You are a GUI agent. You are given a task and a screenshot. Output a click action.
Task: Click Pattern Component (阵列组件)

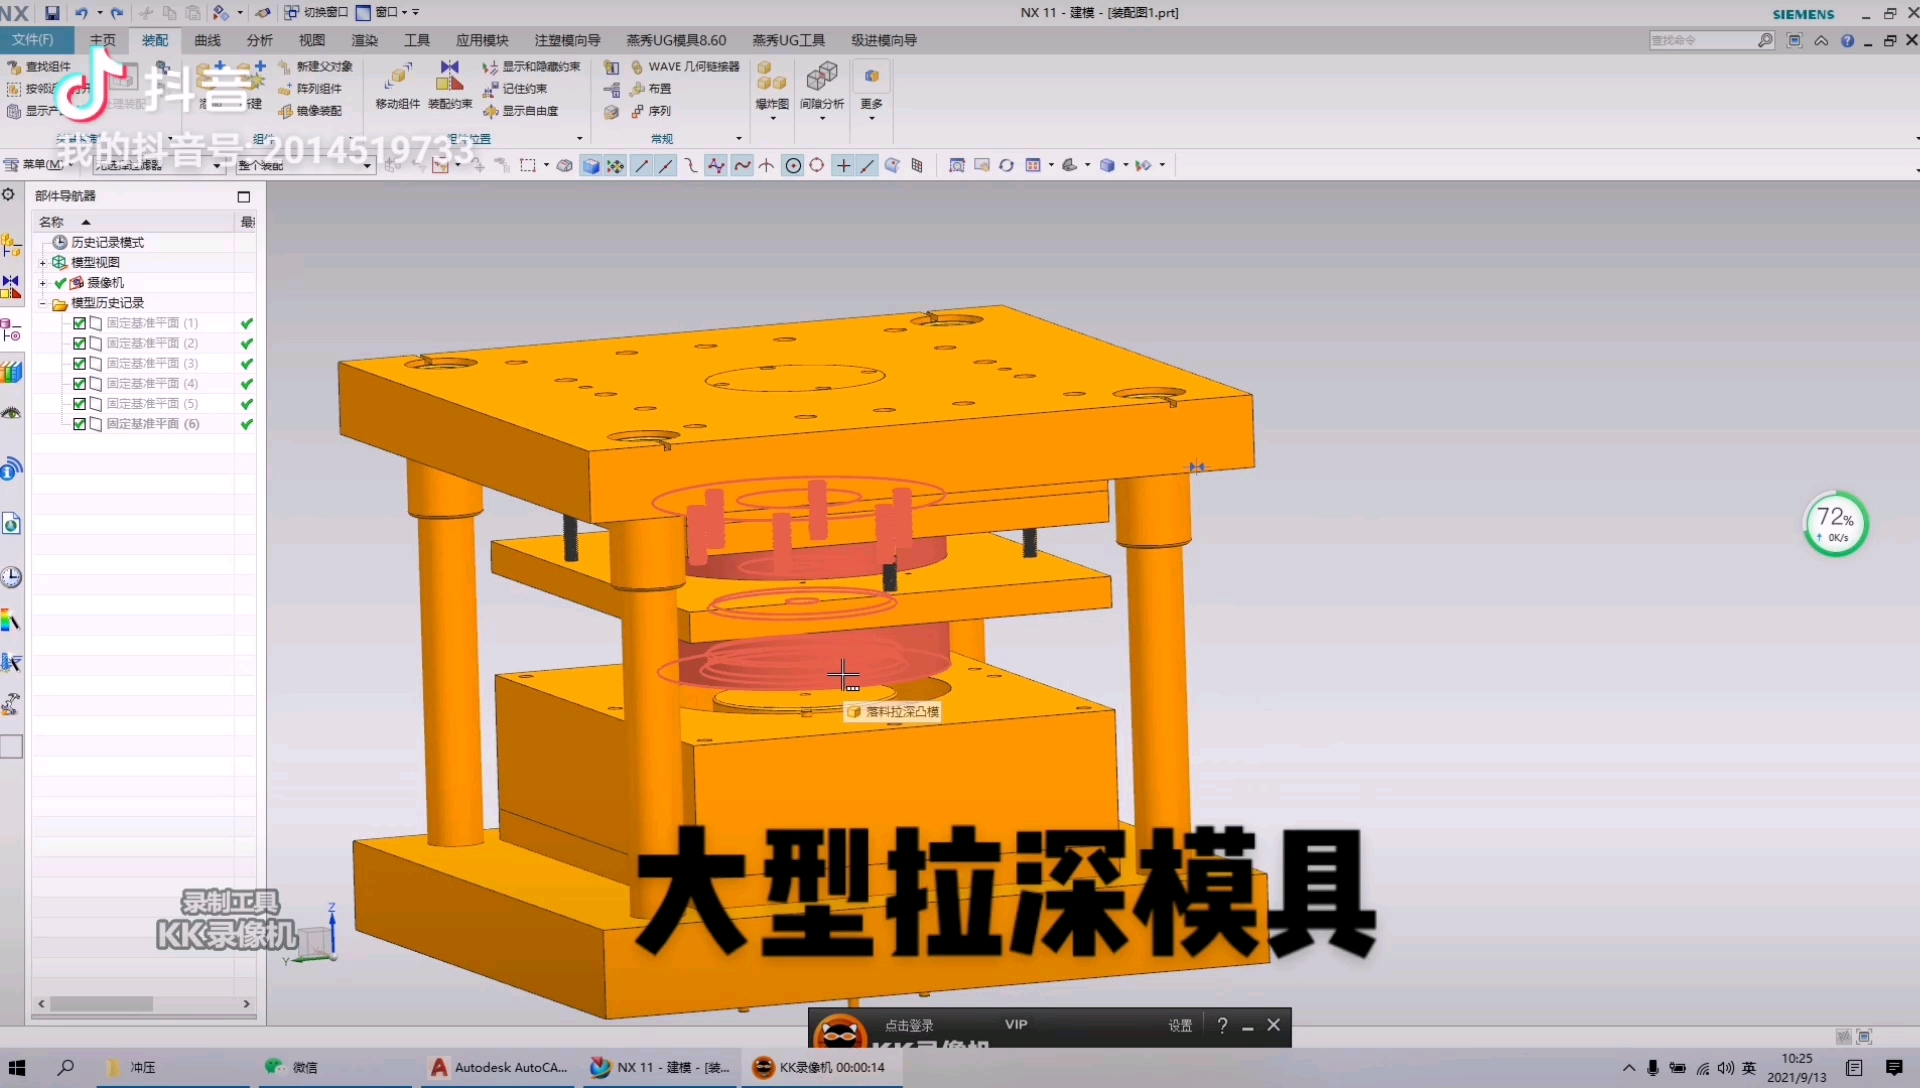[x=310, y=89]
